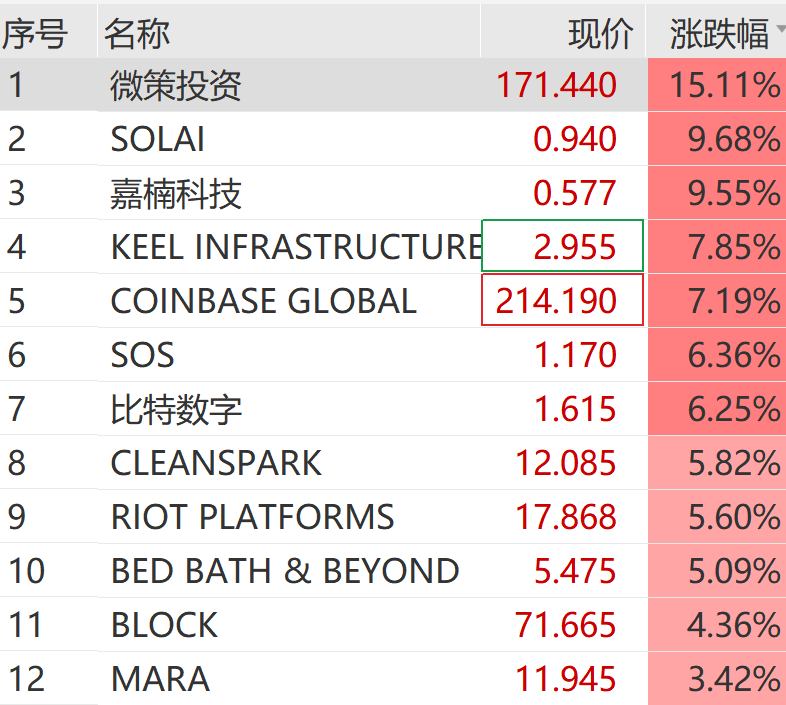Select RIOT PLATFORMS stock name
This screenshot has width=786, height=705.
(252, 517)
